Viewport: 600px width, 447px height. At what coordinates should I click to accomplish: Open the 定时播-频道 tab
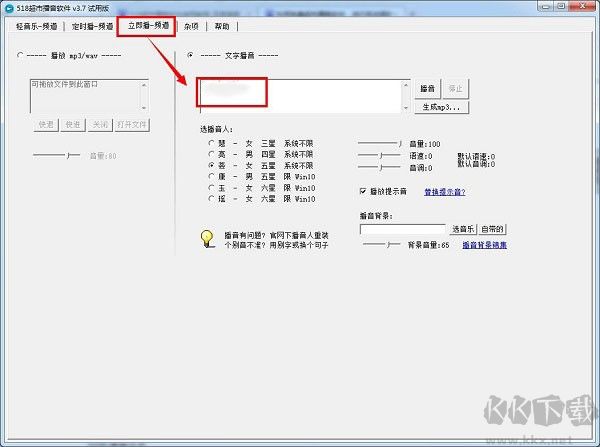(93, 26)
